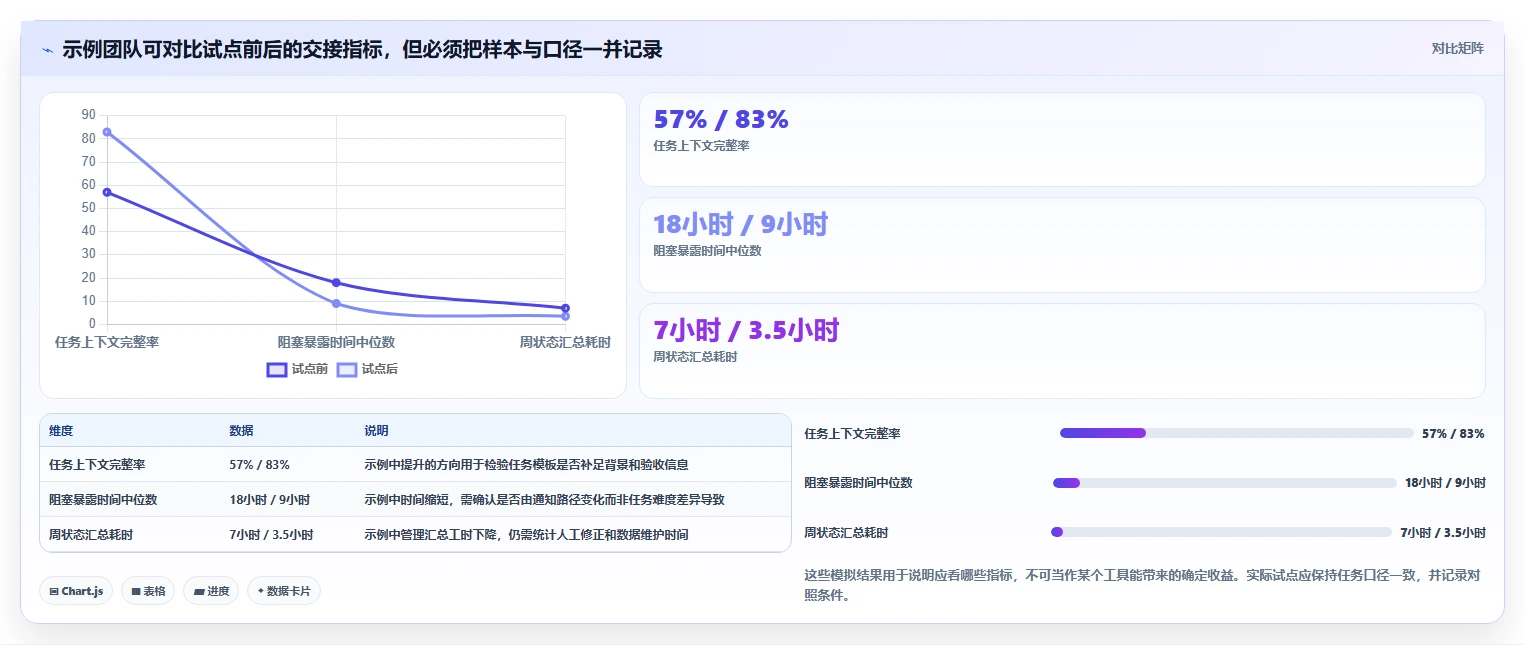Click the x-axis label 阻塞暴露时间中位数
Screen dimensions: 1525x645
tap(336, 342)
